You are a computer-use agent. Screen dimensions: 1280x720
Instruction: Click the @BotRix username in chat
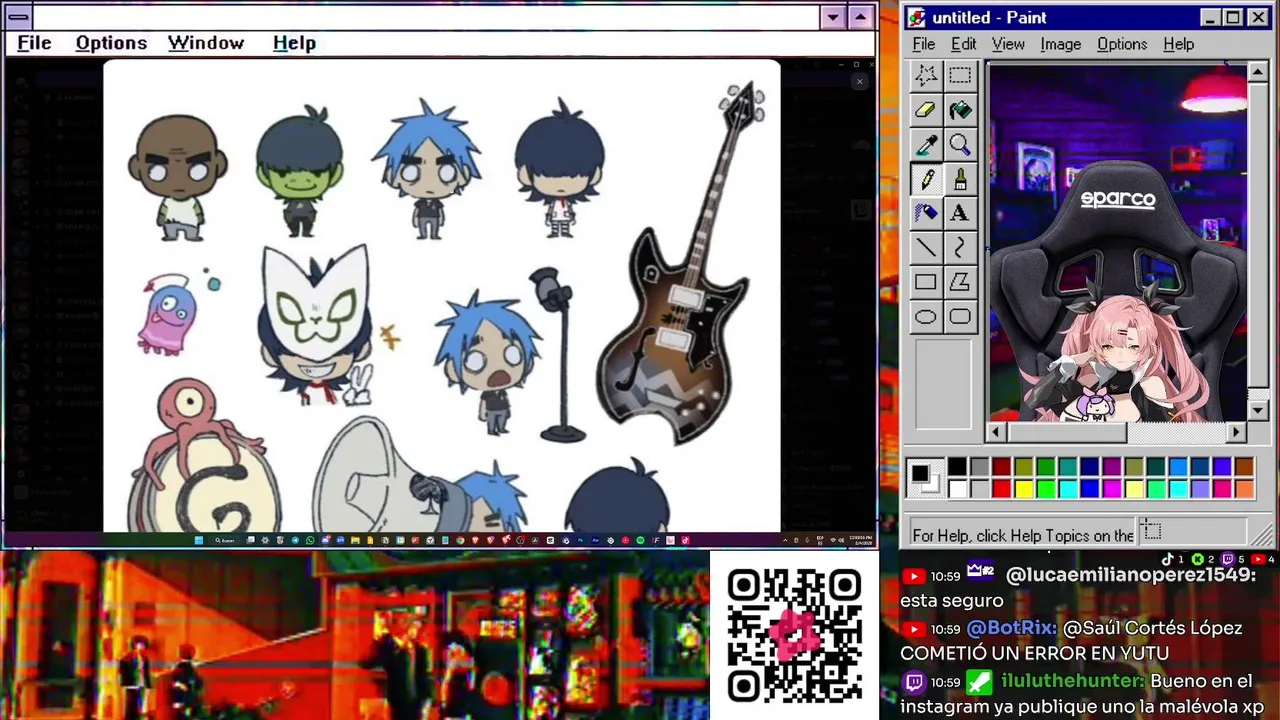[1012, 628]
